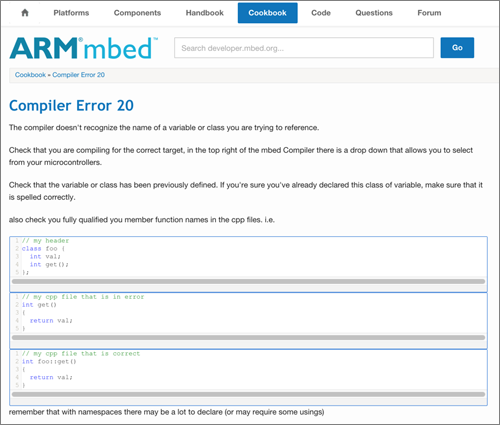Image resolution: width=500 pixels, height=425 pixels.
Task: Click scrollbar under the correct cpp code block
Action: click(248, 394)
